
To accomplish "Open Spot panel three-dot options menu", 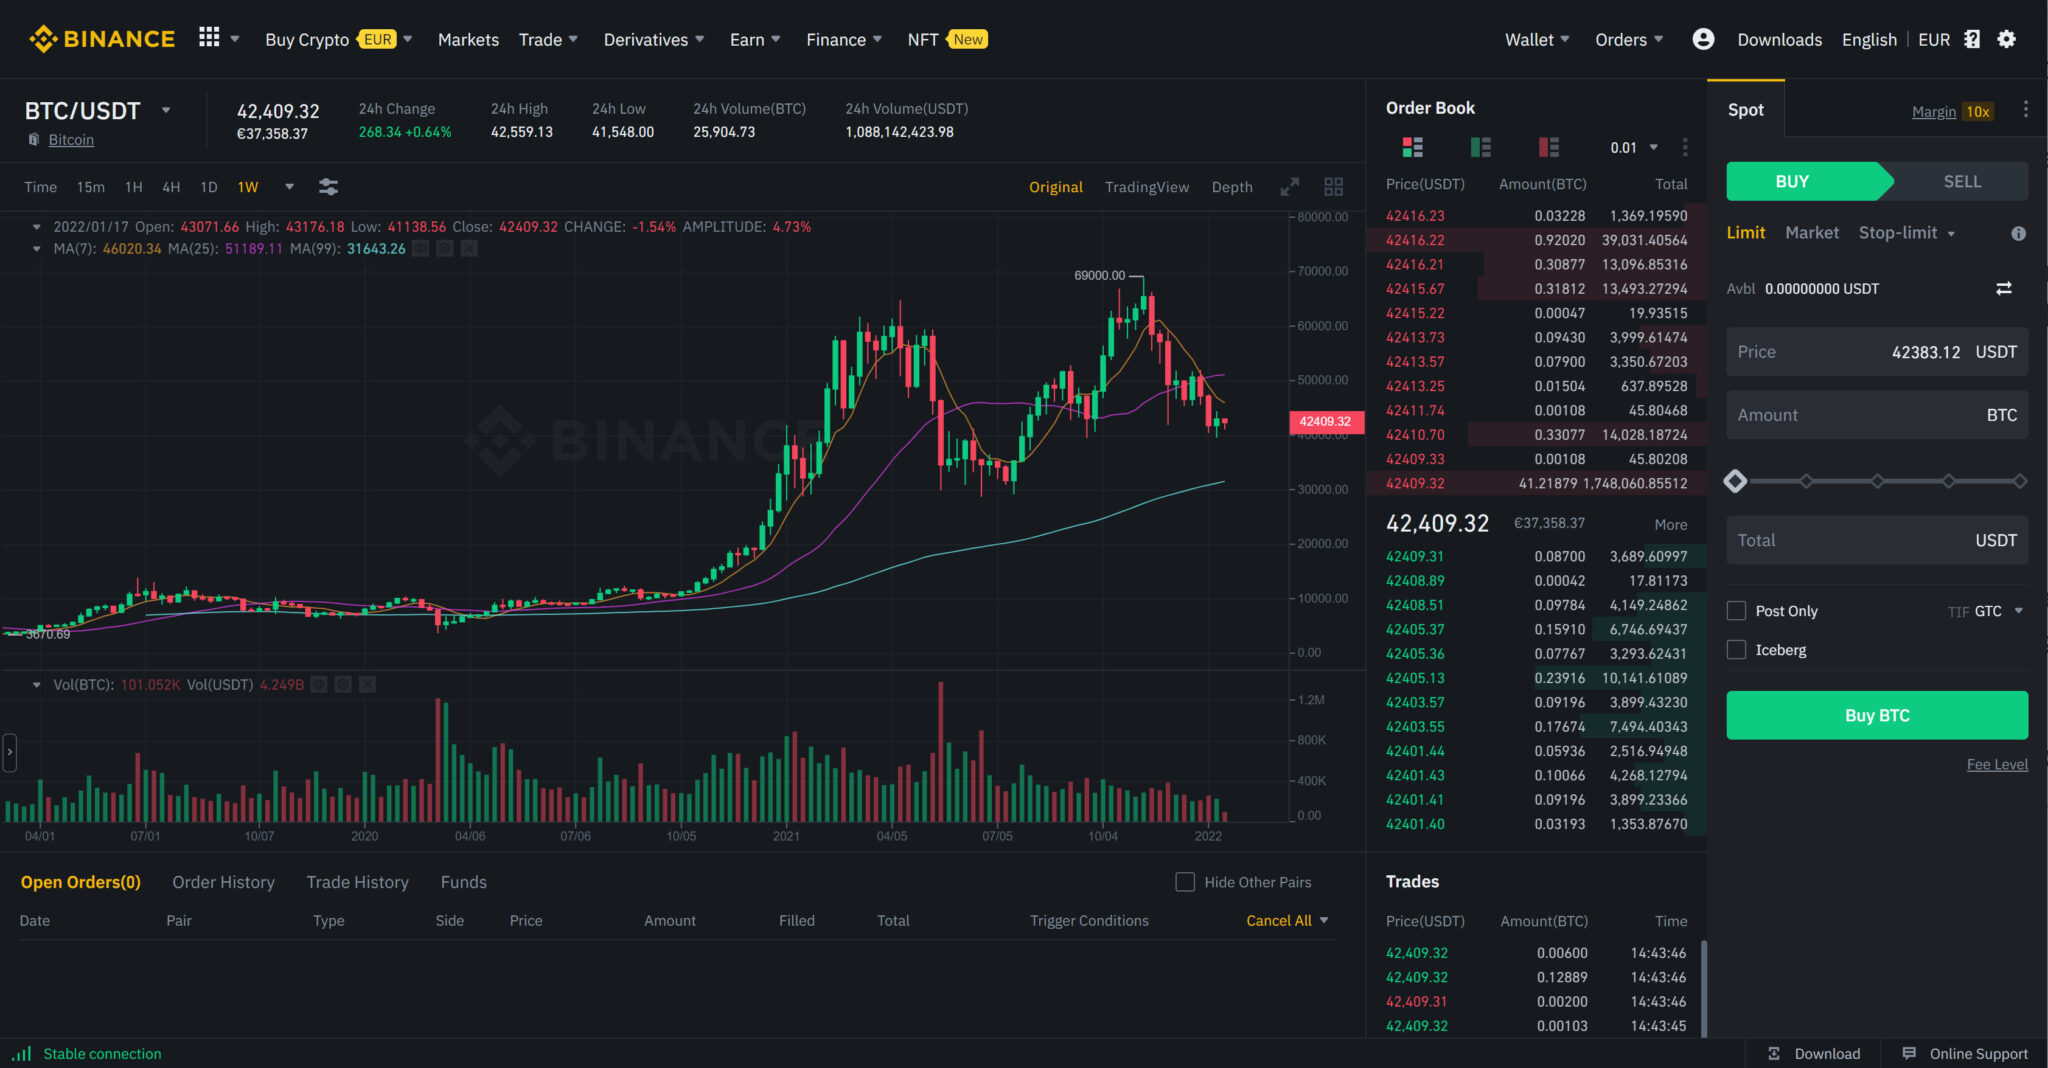I will coord(2026,109).
